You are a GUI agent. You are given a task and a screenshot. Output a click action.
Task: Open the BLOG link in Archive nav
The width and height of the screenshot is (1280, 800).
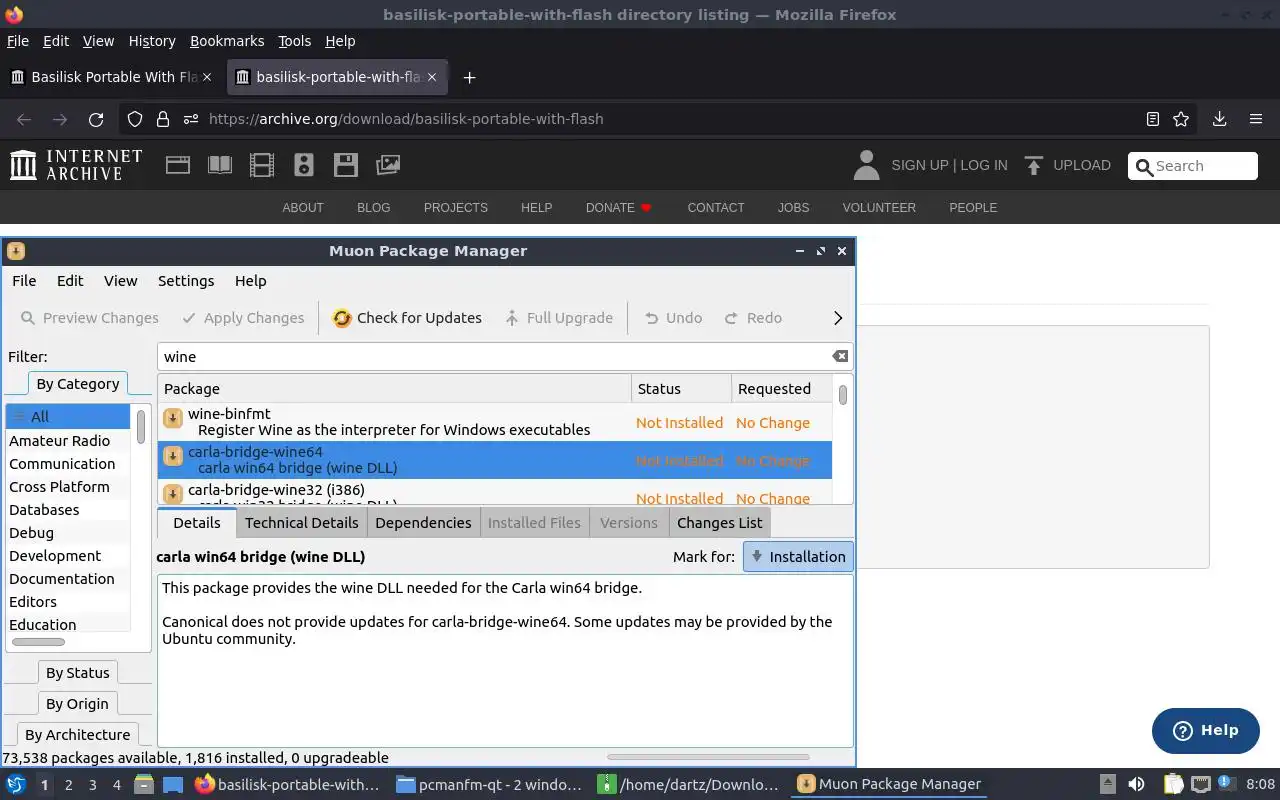point(373,208)
